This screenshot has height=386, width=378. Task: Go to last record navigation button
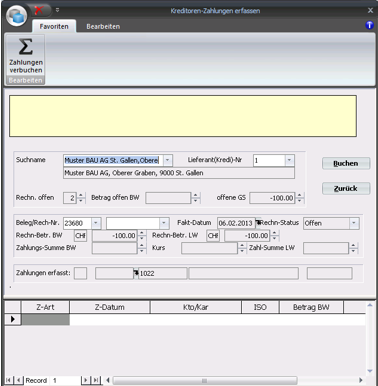point(96,380)
